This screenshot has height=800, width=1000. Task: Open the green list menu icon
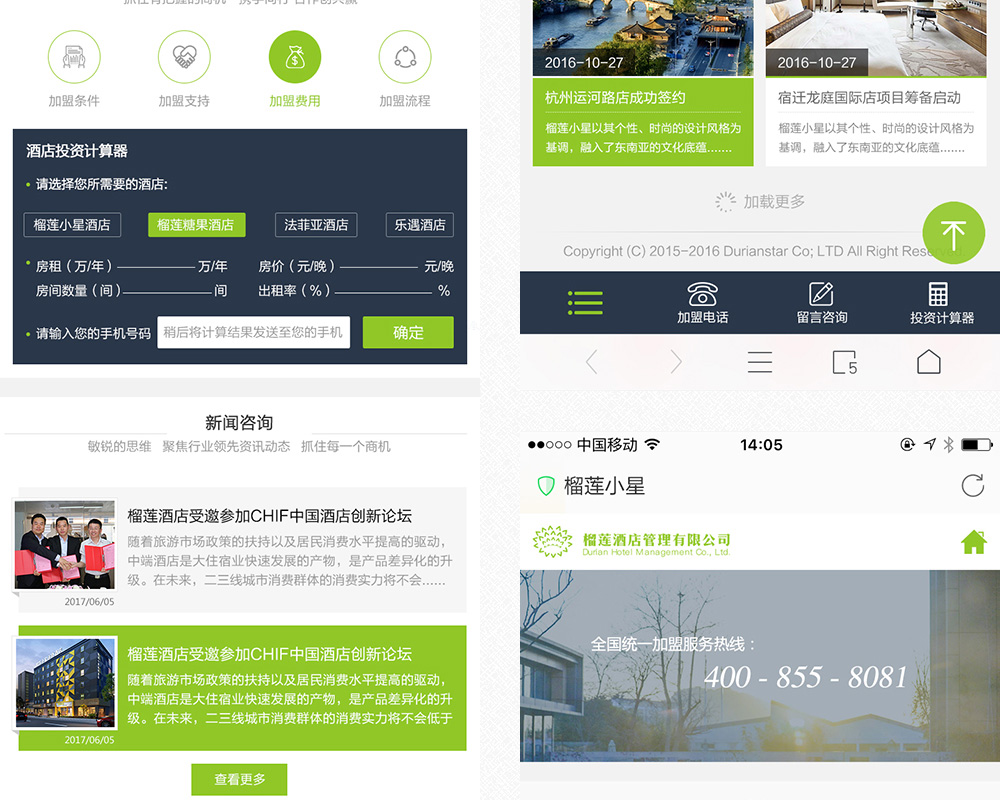(x=585, y=303)
